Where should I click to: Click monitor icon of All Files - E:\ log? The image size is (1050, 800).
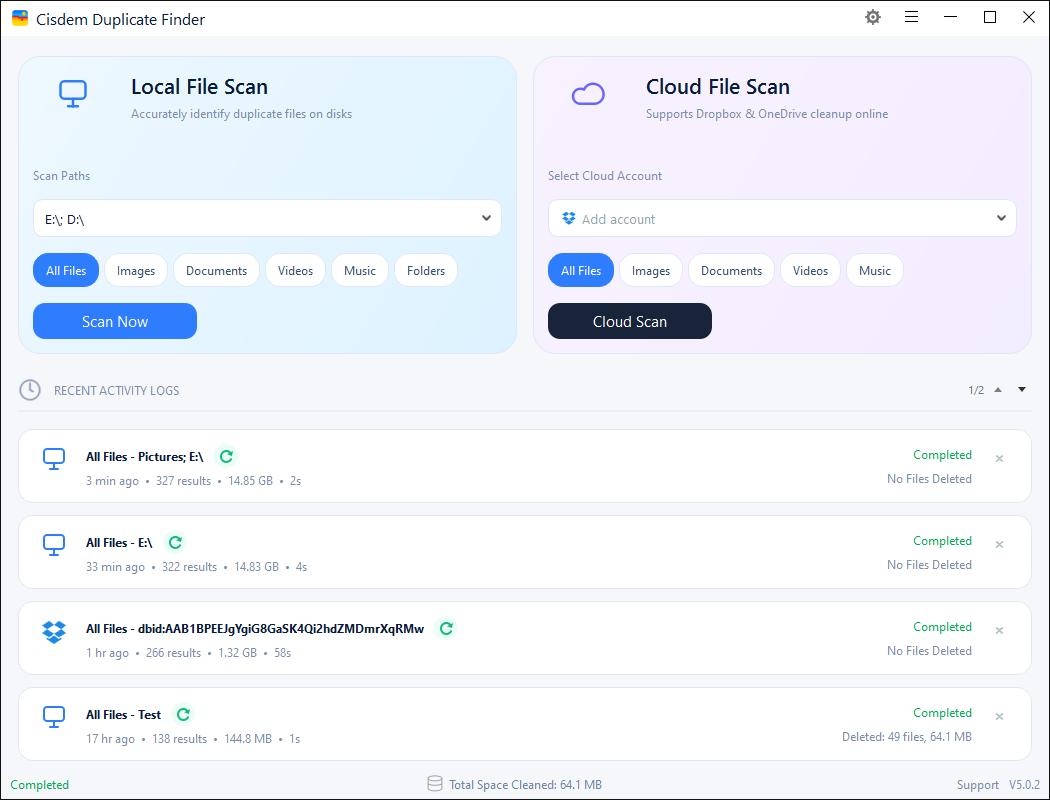[x=54, y=545]
